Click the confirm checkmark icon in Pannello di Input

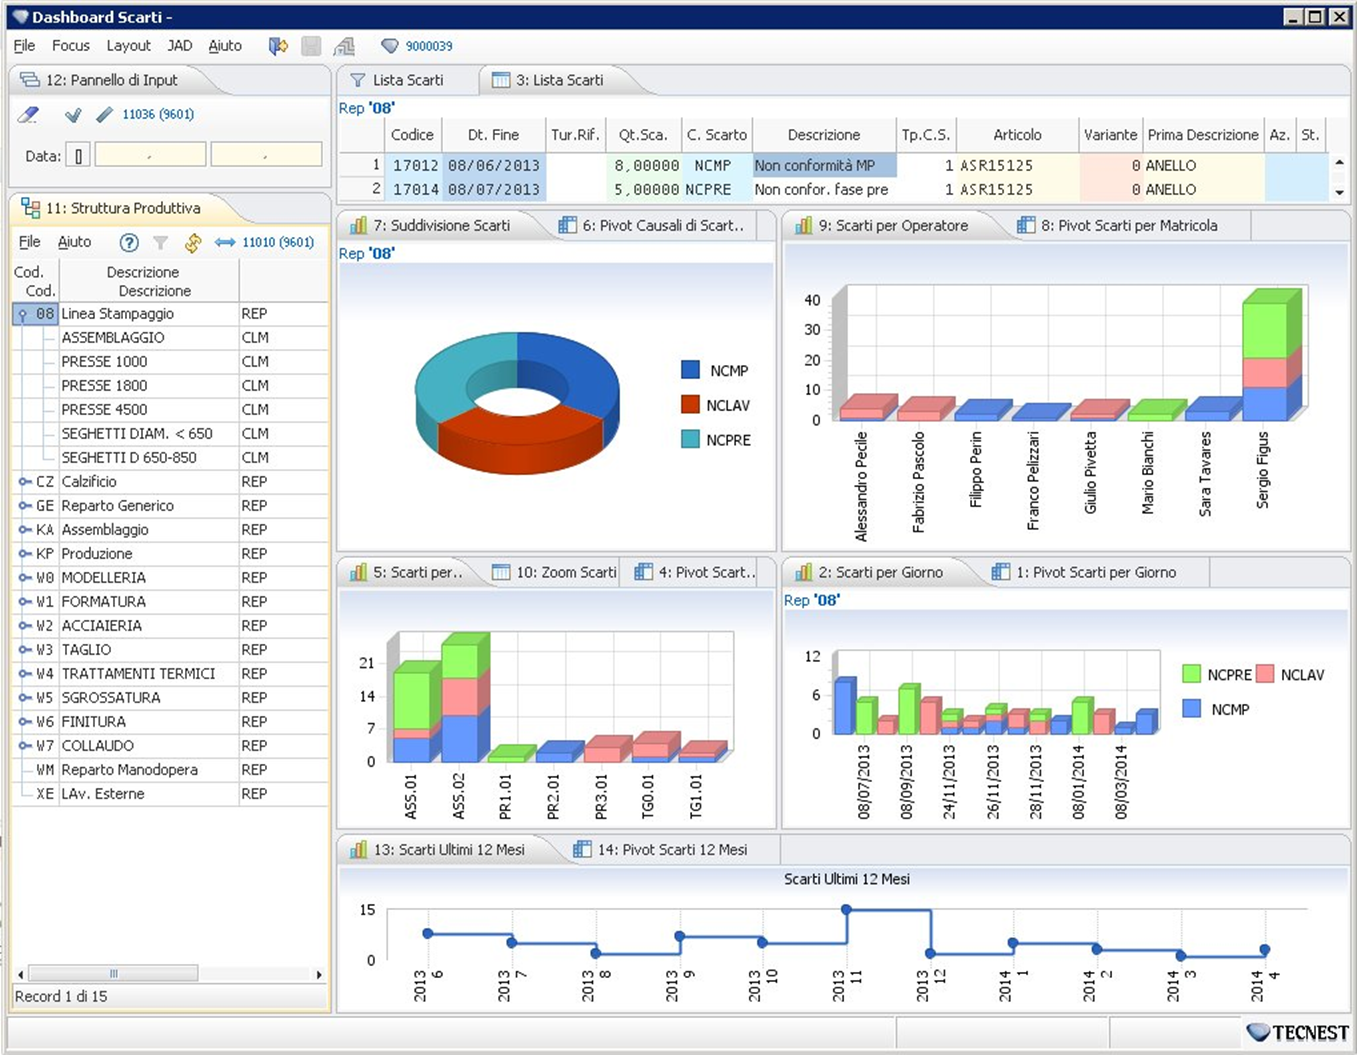[x=73, y=115]
